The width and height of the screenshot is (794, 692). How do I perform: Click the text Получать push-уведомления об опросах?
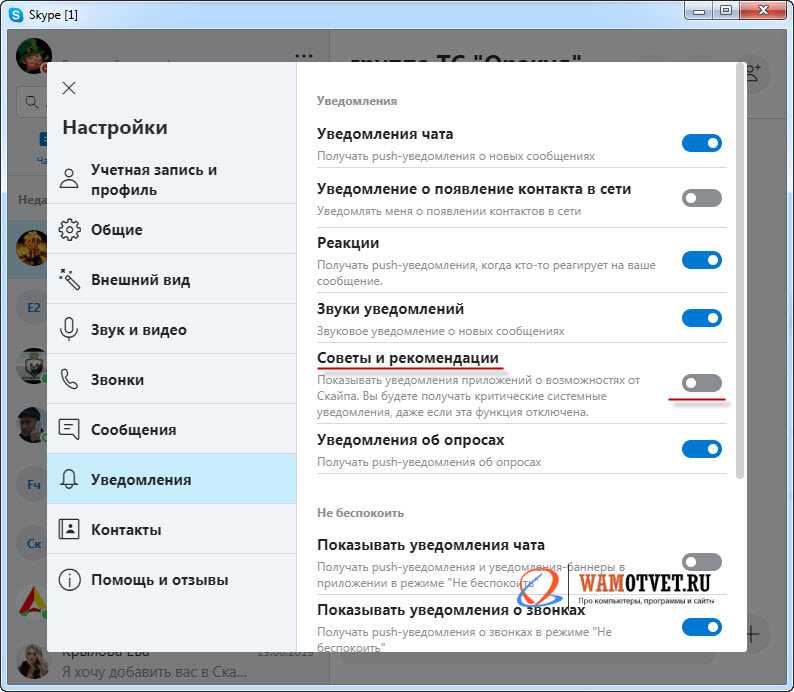click(x=429, y=462)
